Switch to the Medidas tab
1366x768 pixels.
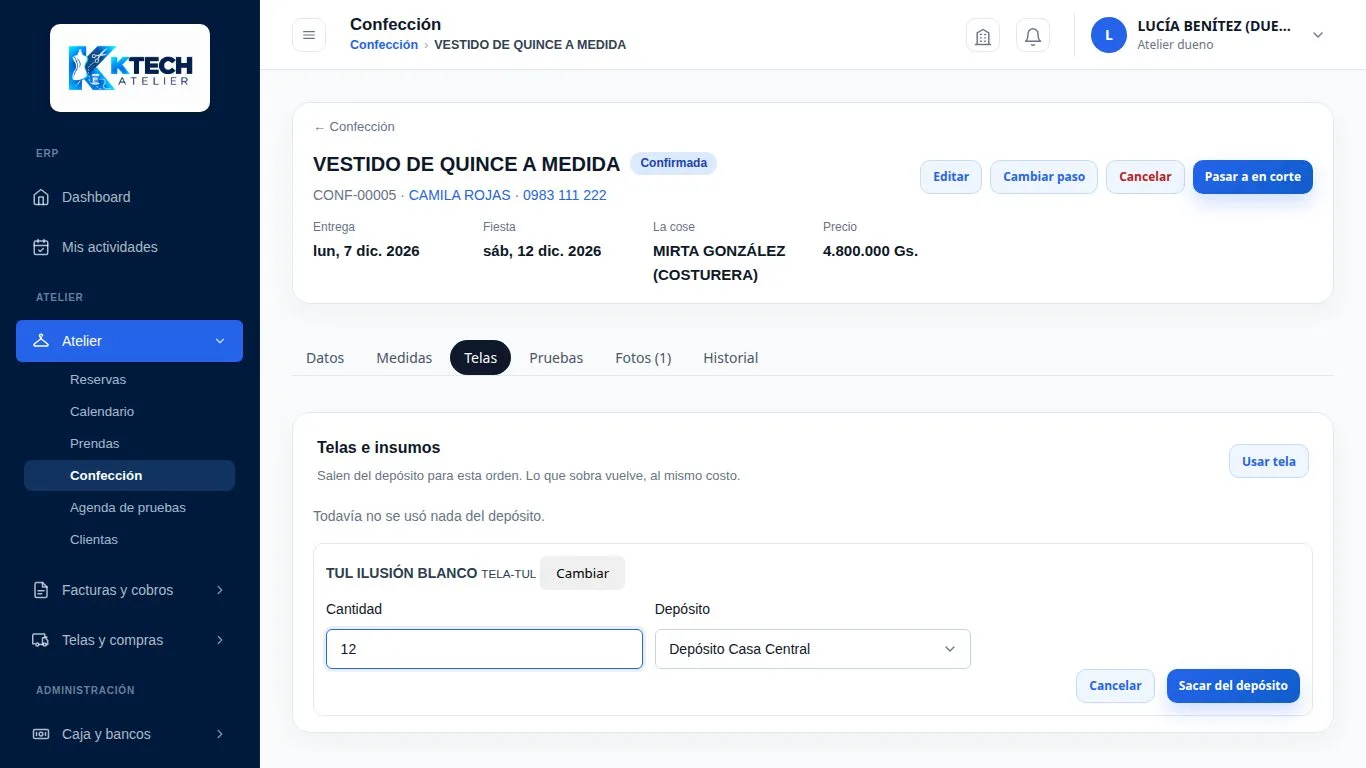click(x=404, y=358)
